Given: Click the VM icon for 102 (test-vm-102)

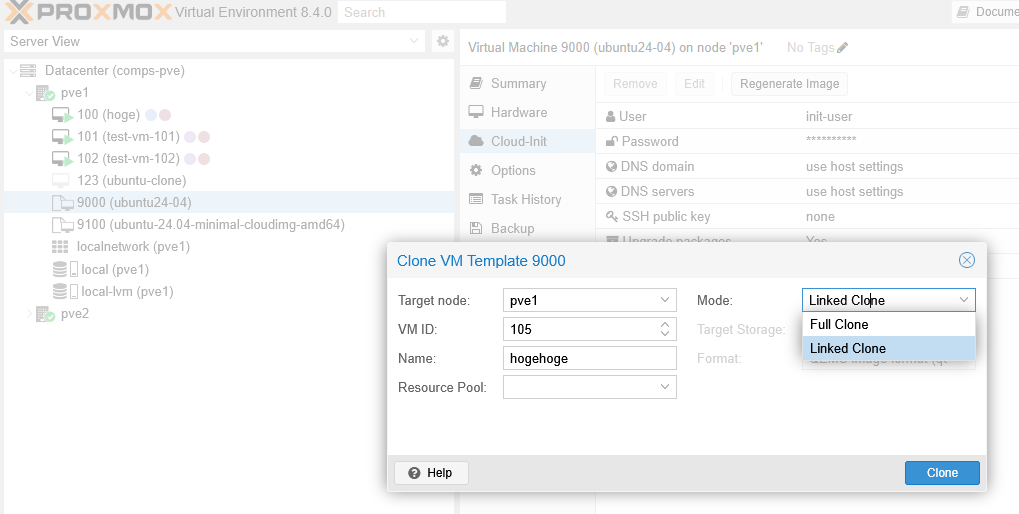Looking at the screenshot, I should point(62,159).
